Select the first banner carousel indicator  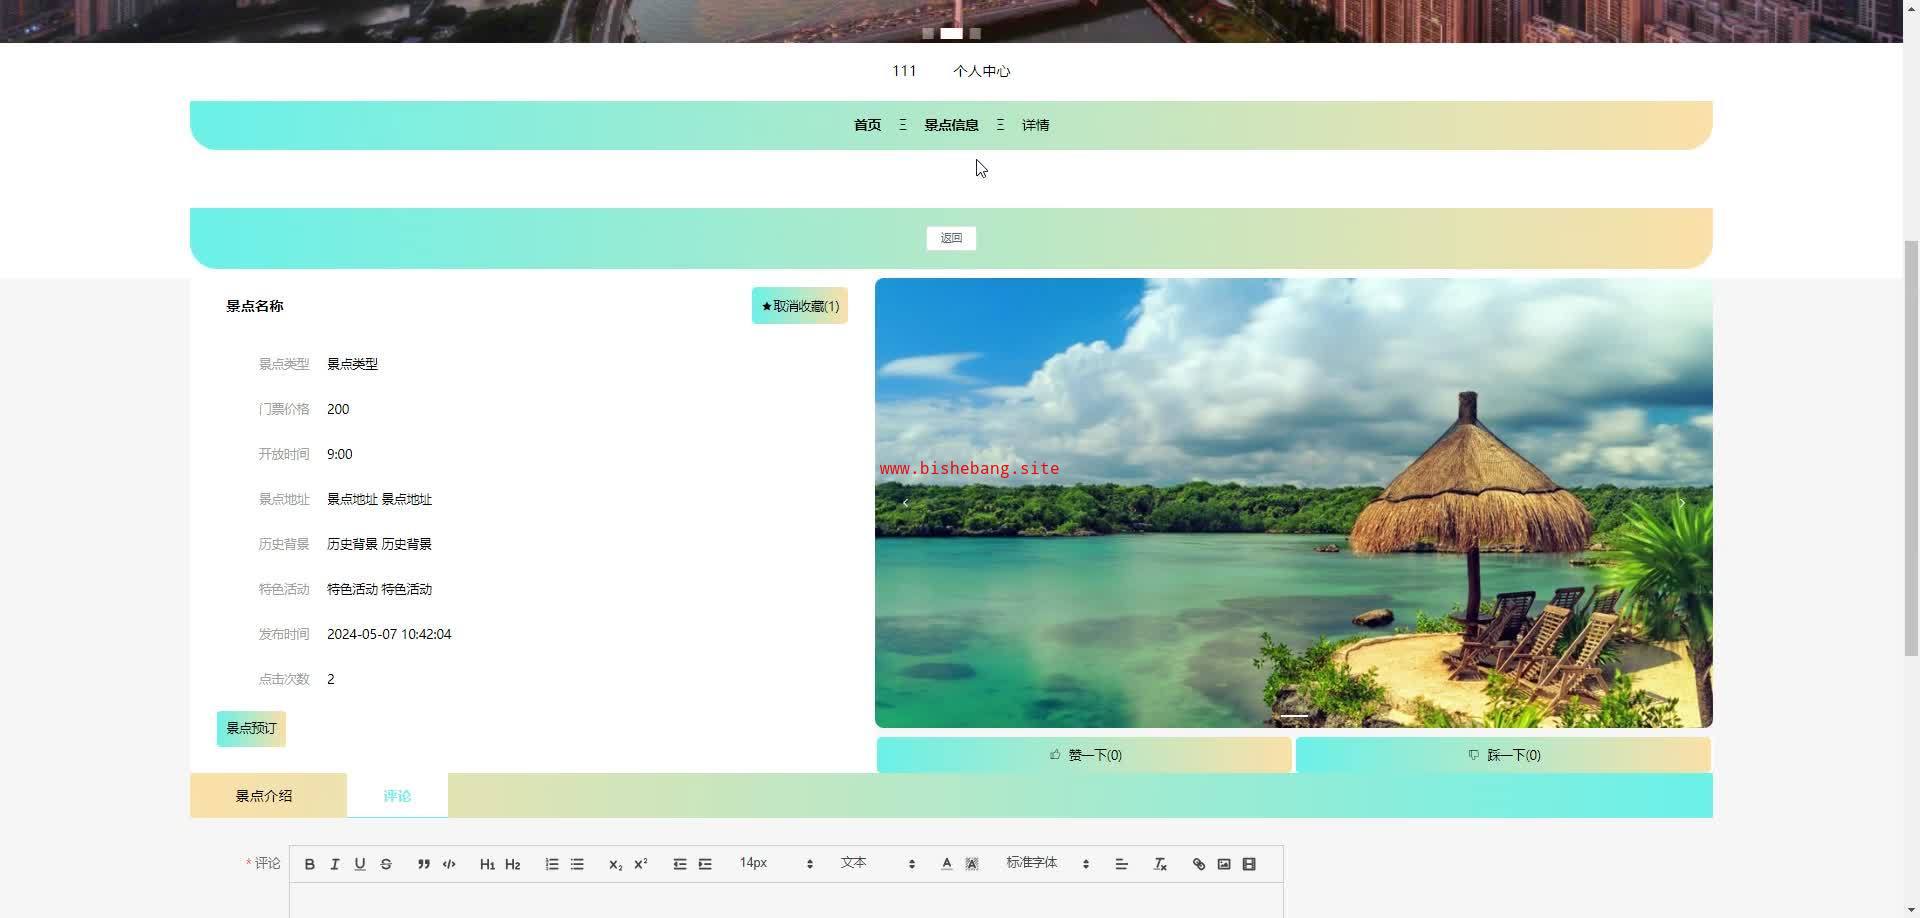point(928,33)
